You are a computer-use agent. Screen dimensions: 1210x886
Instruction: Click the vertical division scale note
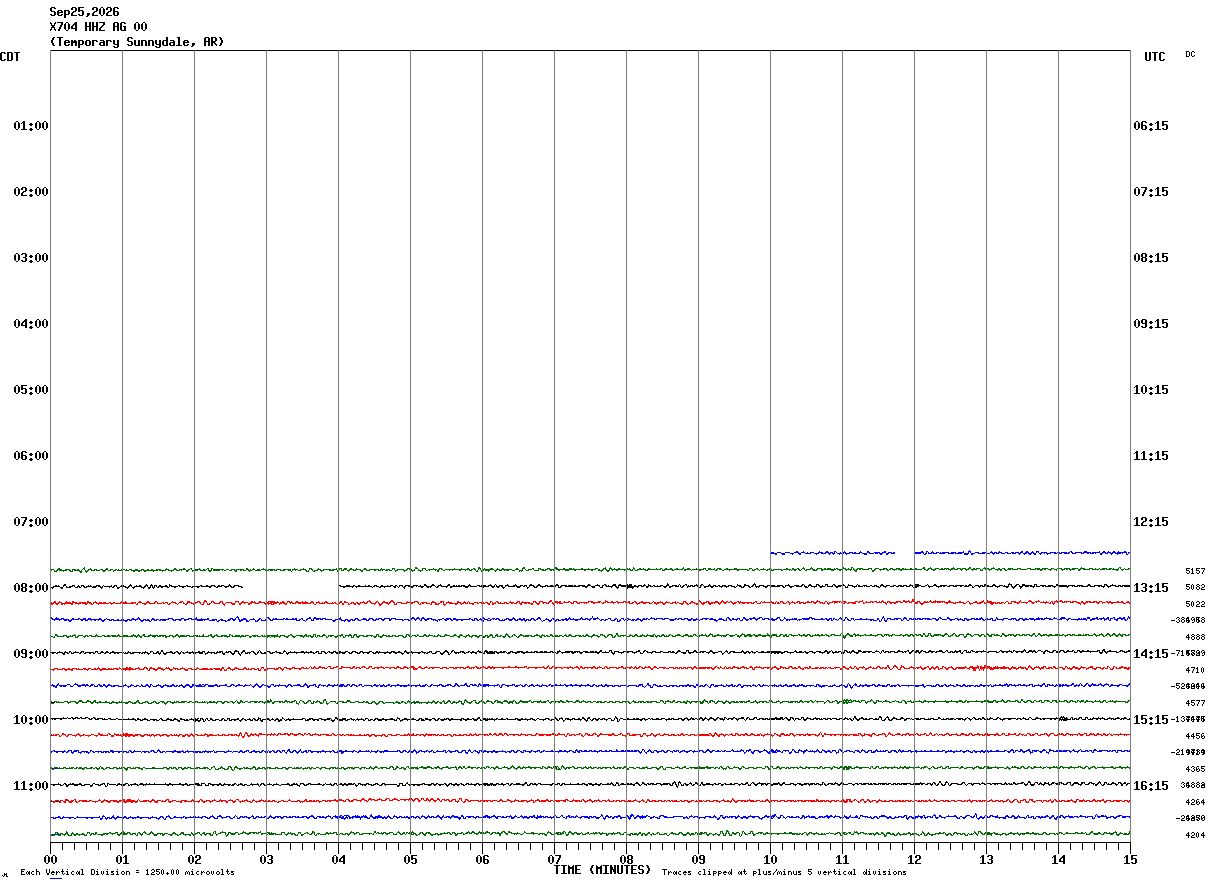127,873
